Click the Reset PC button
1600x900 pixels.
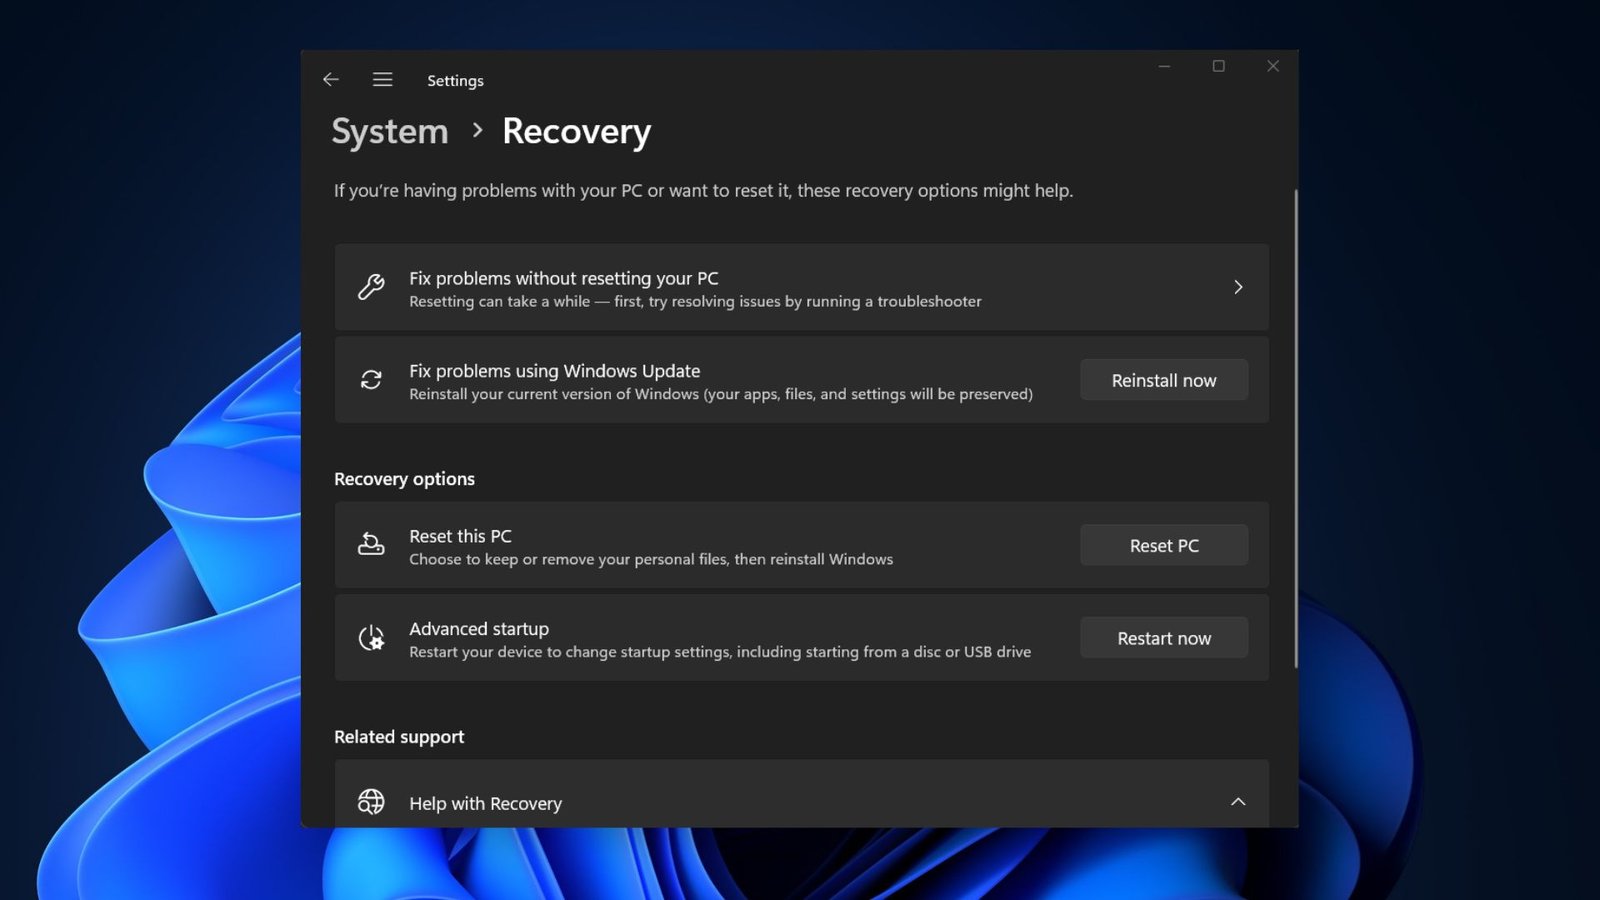(1163, 545)
